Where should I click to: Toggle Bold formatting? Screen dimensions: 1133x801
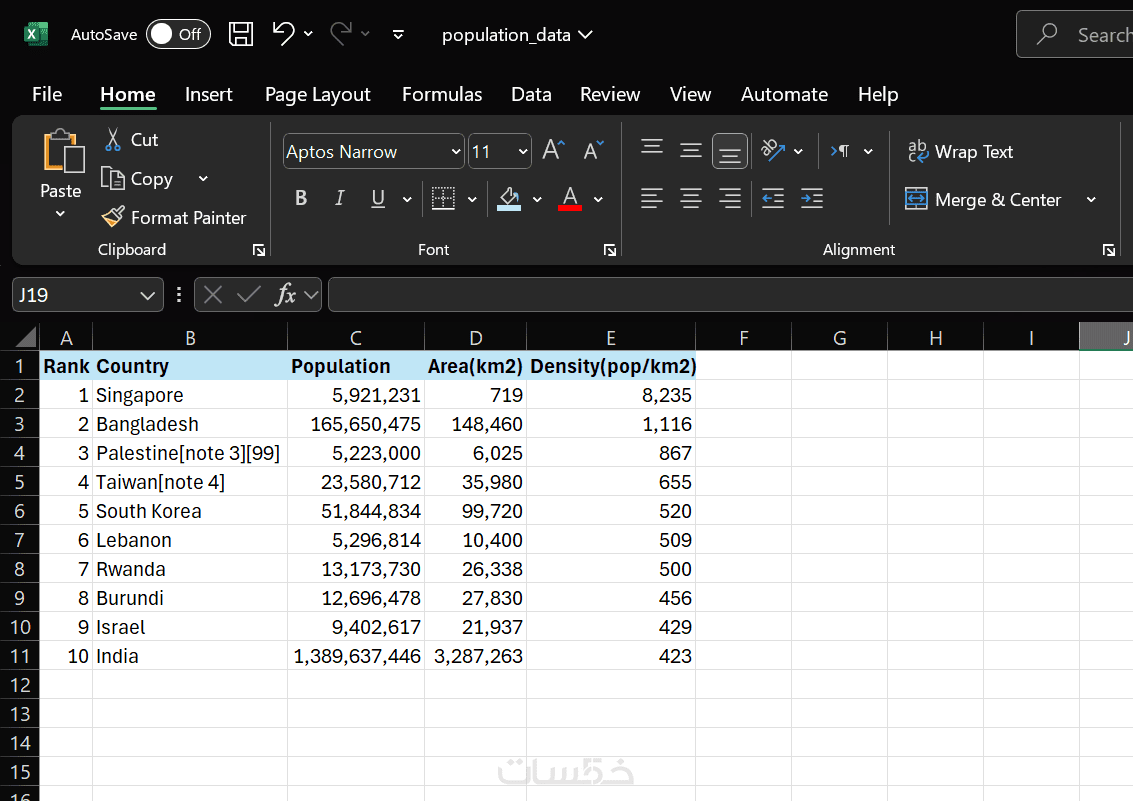(x=301, y=199)
